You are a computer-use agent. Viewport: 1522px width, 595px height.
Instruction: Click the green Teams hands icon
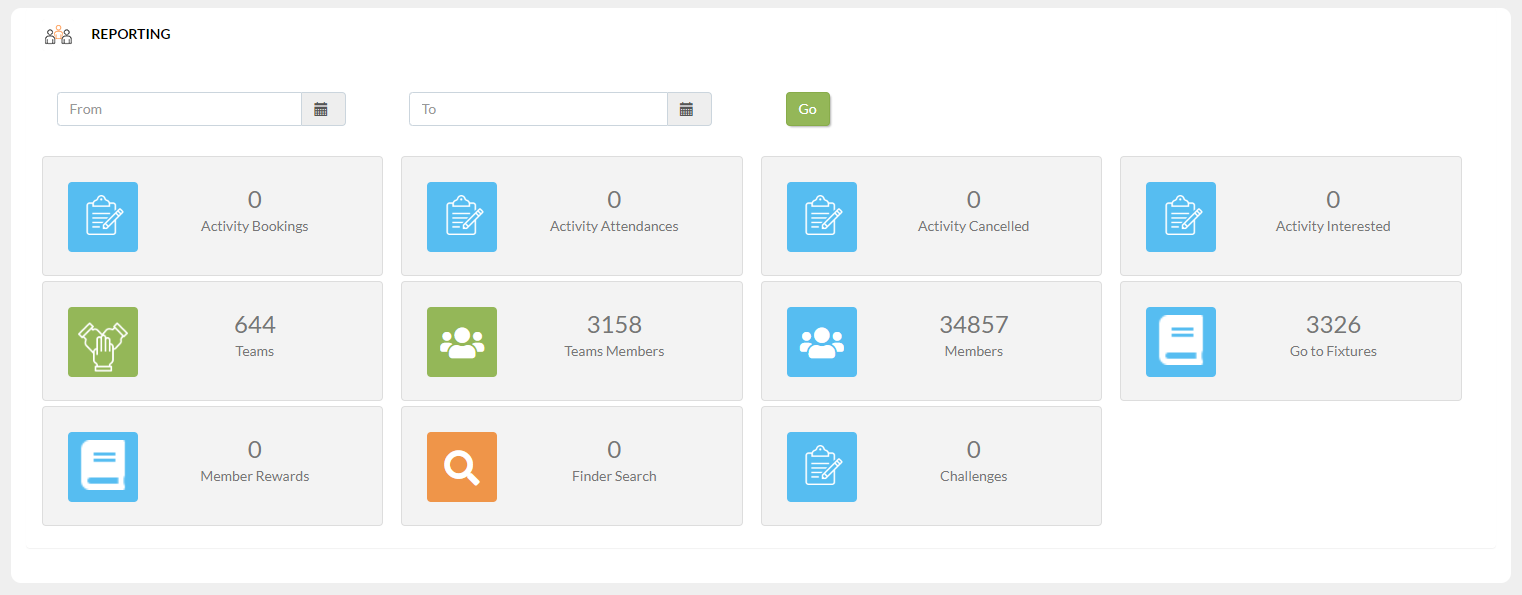(x=103, y=342)
